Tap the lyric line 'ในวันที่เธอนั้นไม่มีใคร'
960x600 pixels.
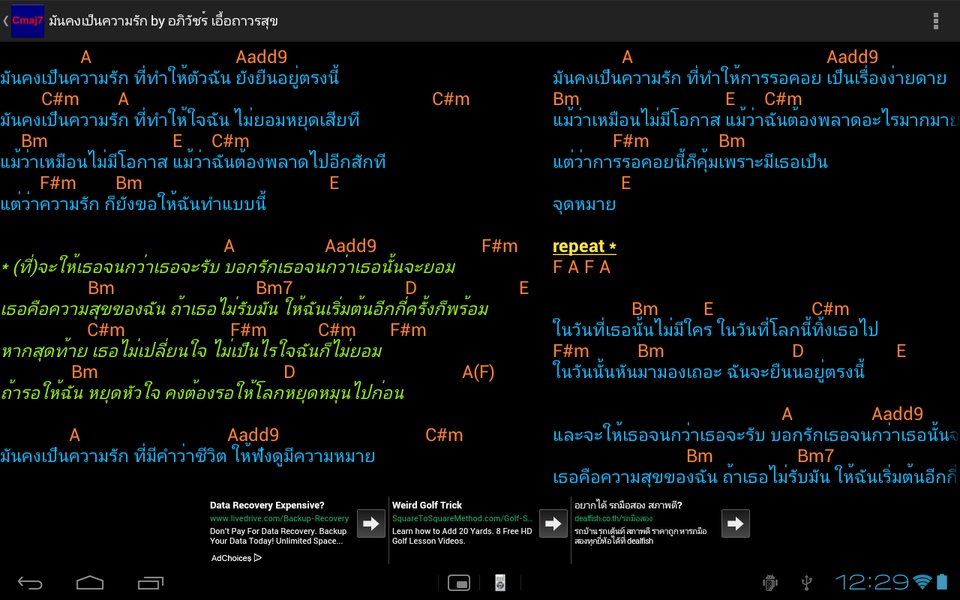tap(715, 330)
